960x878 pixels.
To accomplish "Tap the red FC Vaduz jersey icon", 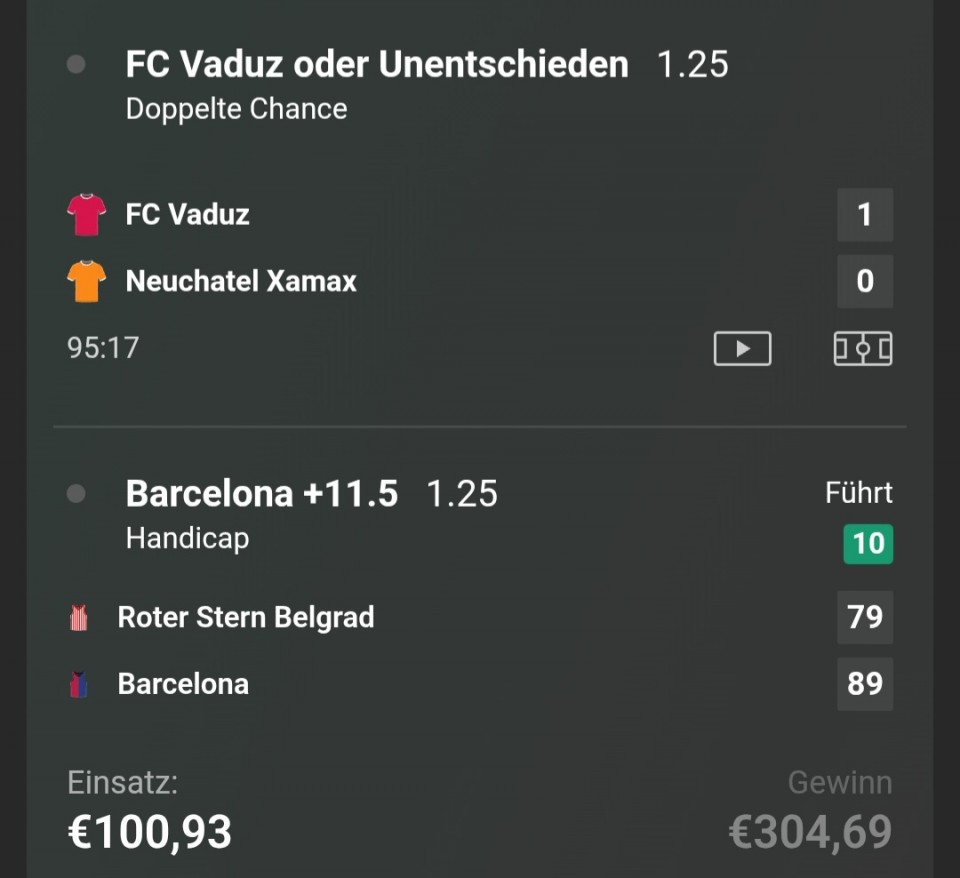I will point(86,215).
